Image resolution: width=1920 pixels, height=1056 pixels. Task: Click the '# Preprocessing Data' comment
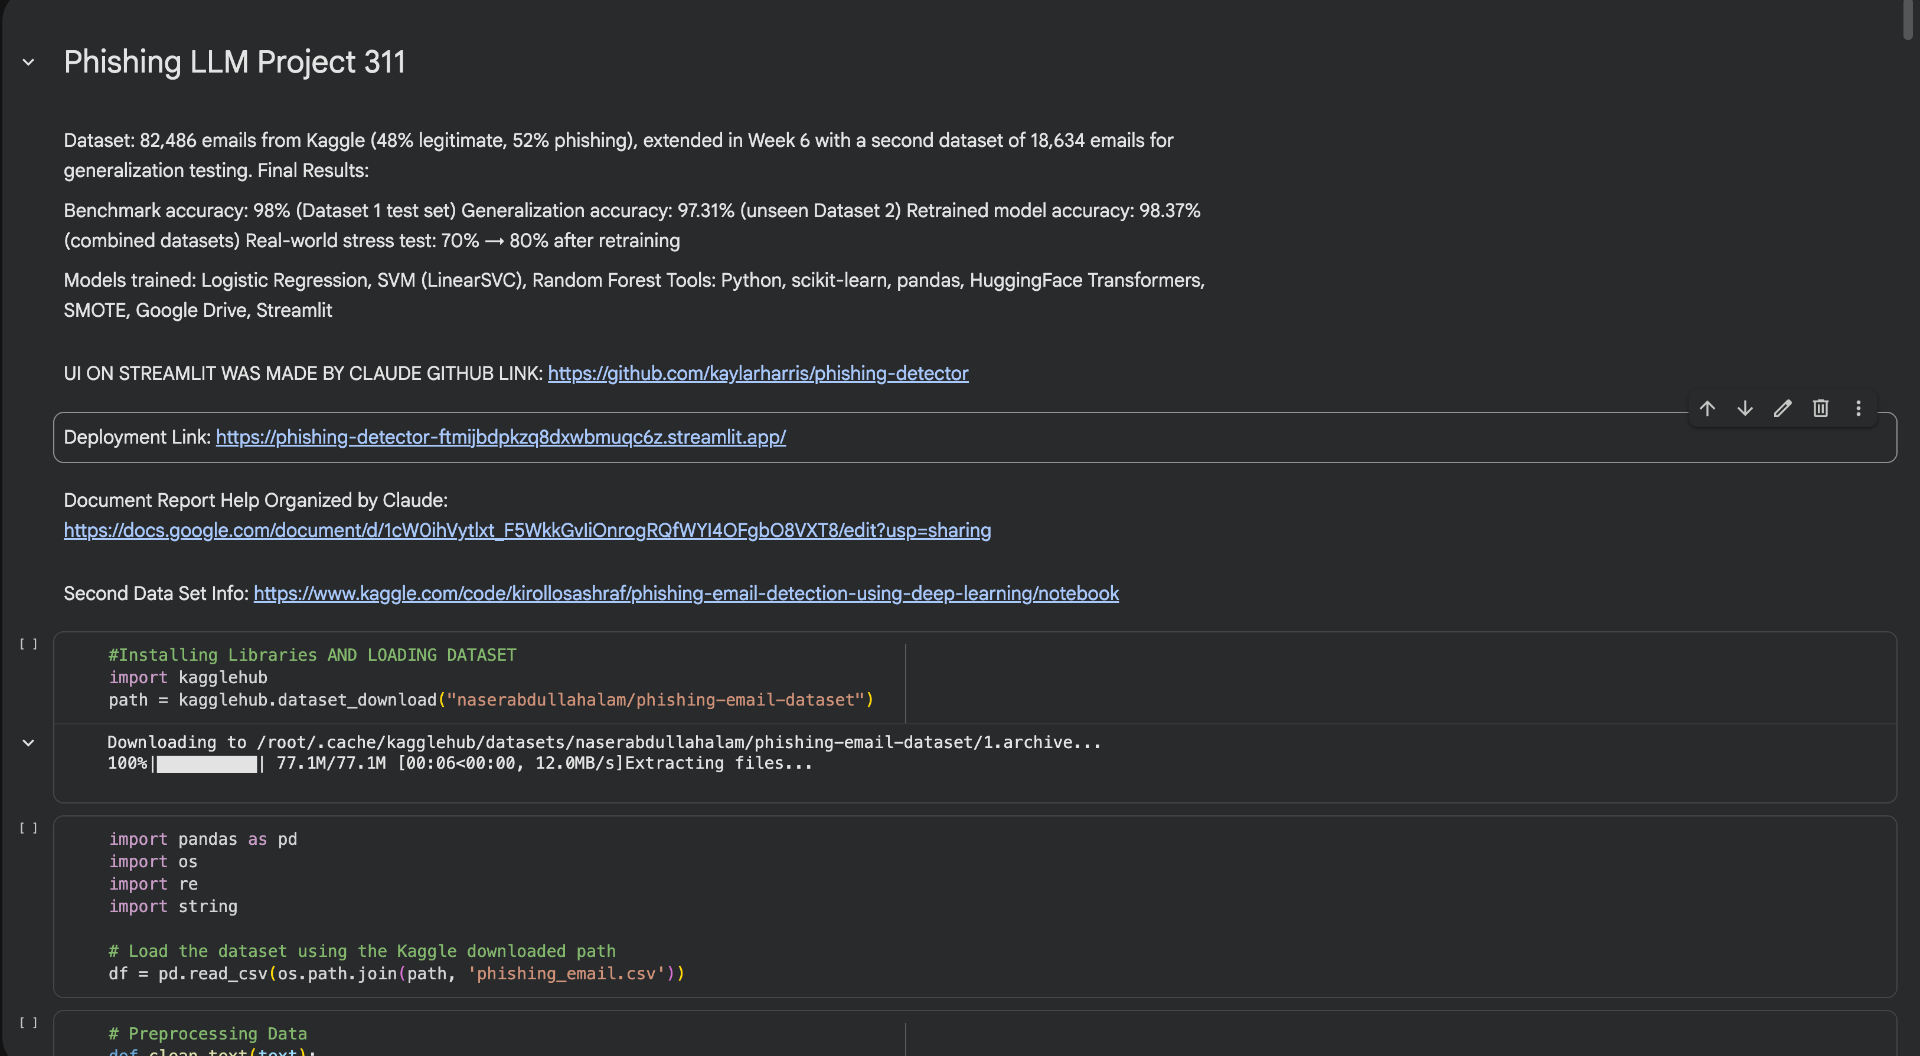click(x=208, y=1033)
